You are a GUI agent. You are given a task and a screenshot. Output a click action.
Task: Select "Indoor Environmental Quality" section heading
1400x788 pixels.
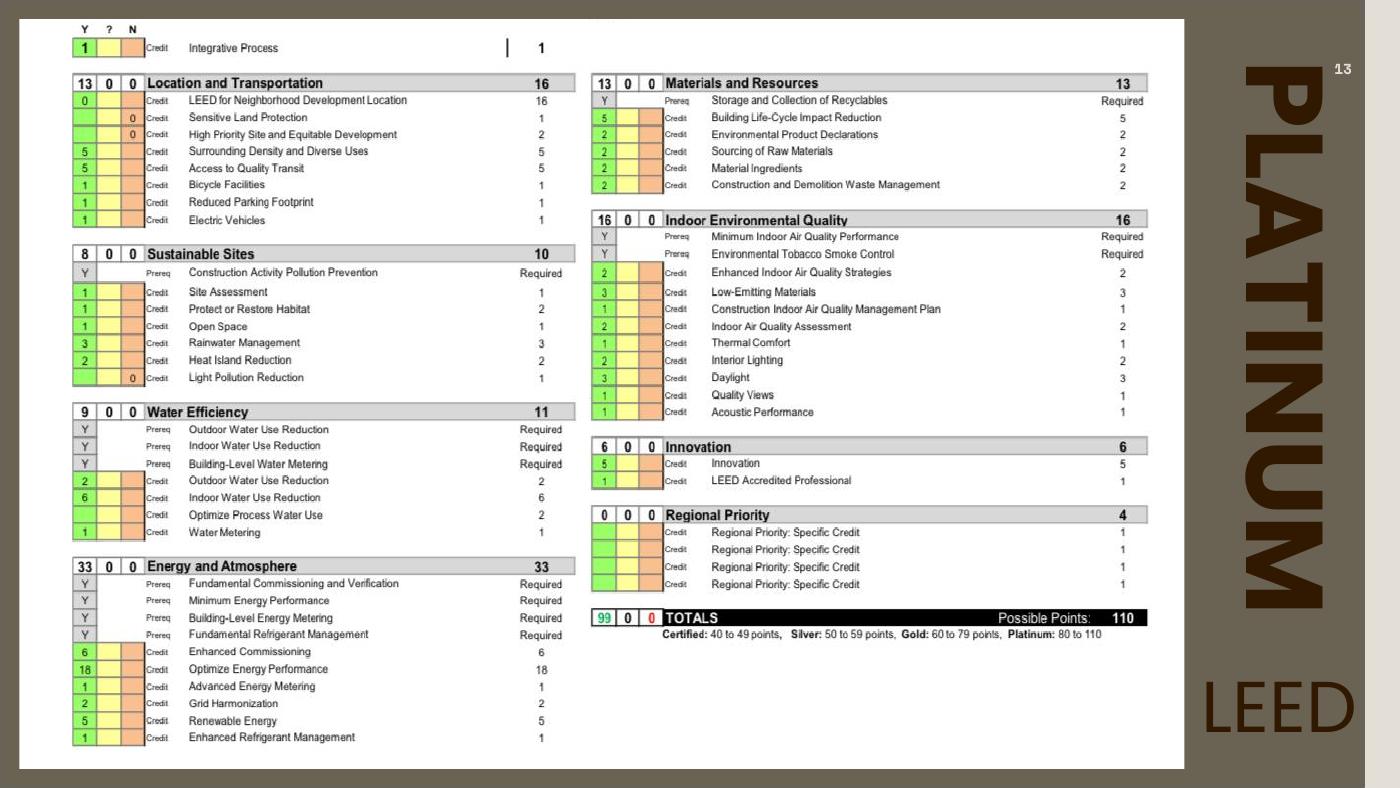(757, 220)
